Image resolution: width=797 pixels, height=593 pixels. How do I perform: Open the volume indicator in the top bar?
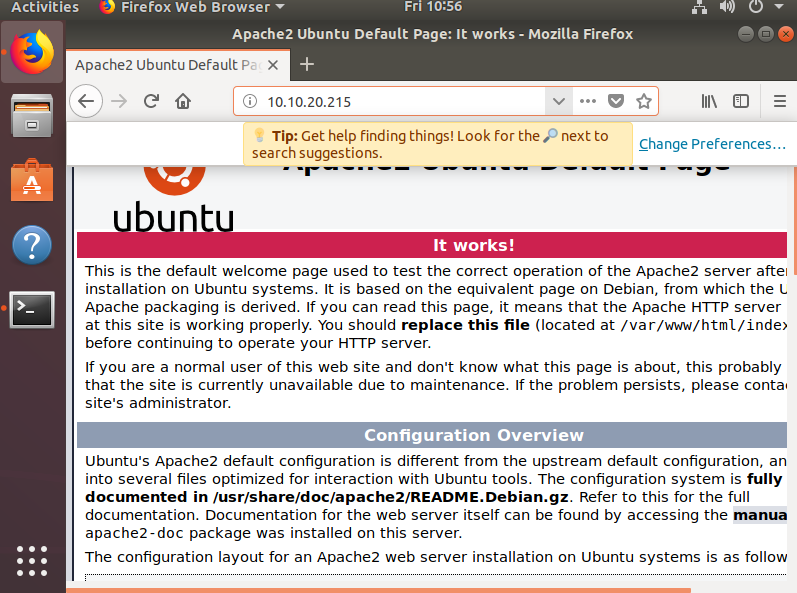click(727, 7)
